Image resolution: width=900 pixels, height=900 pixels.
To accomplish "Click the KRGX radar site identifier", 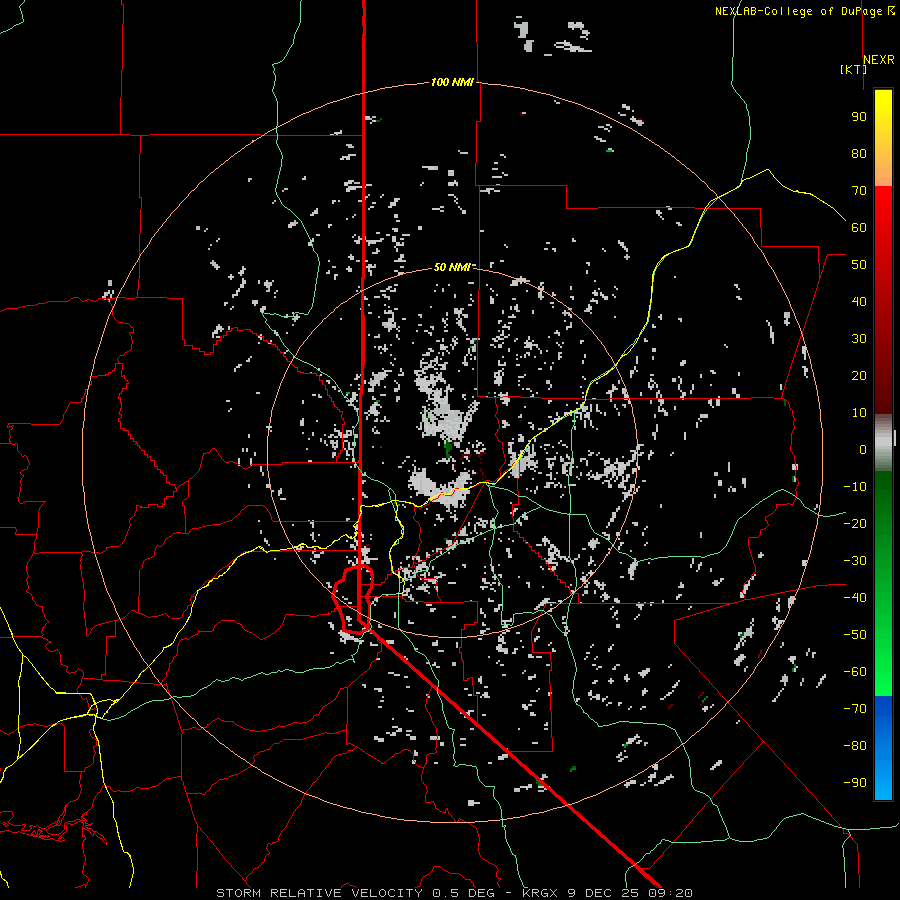I will 540,893.
